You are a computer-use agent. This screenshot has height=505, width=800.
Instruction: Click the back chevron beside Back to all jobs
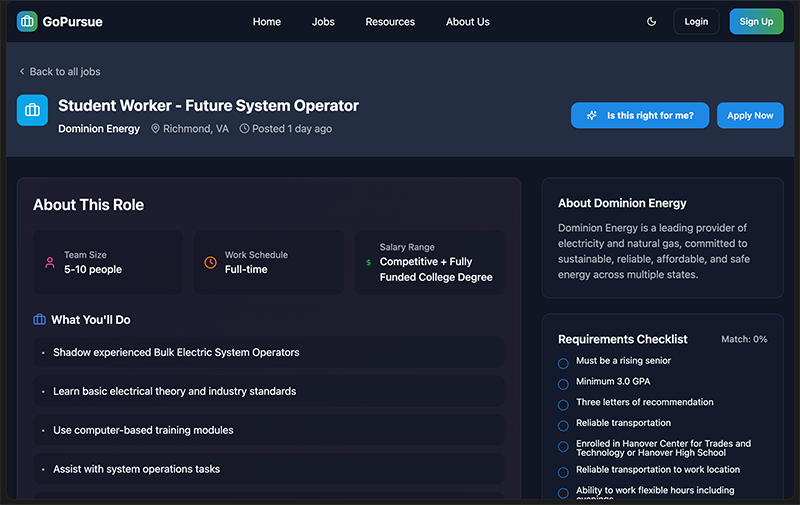coord(22,71)
